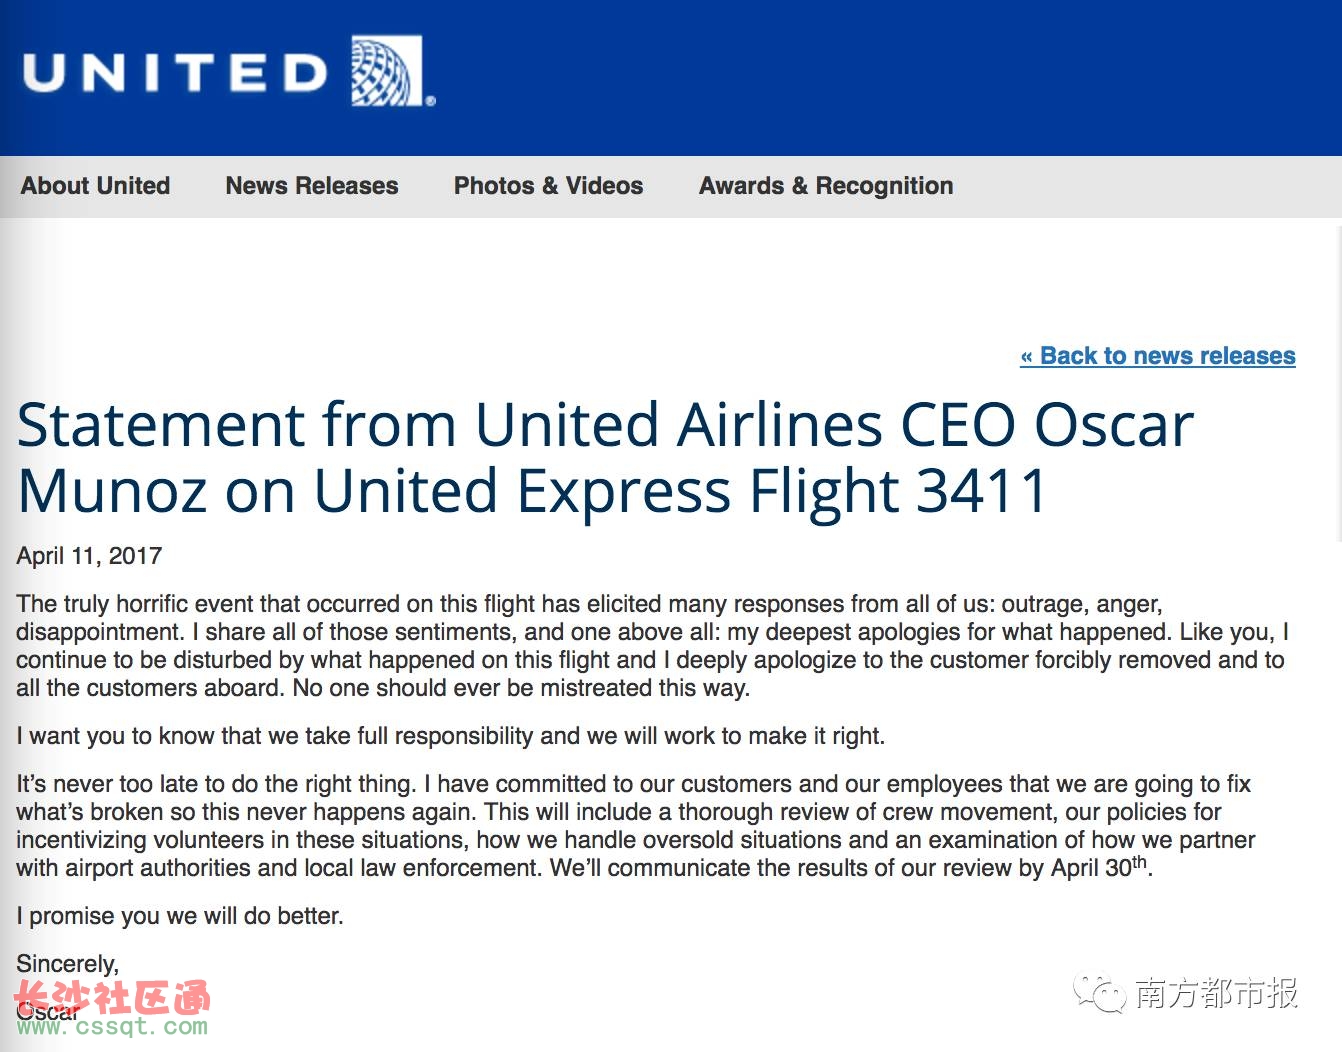Follow the Back to news releases link
The height and width of the screenshot is (1052, 1342).
click(1158, 356)
